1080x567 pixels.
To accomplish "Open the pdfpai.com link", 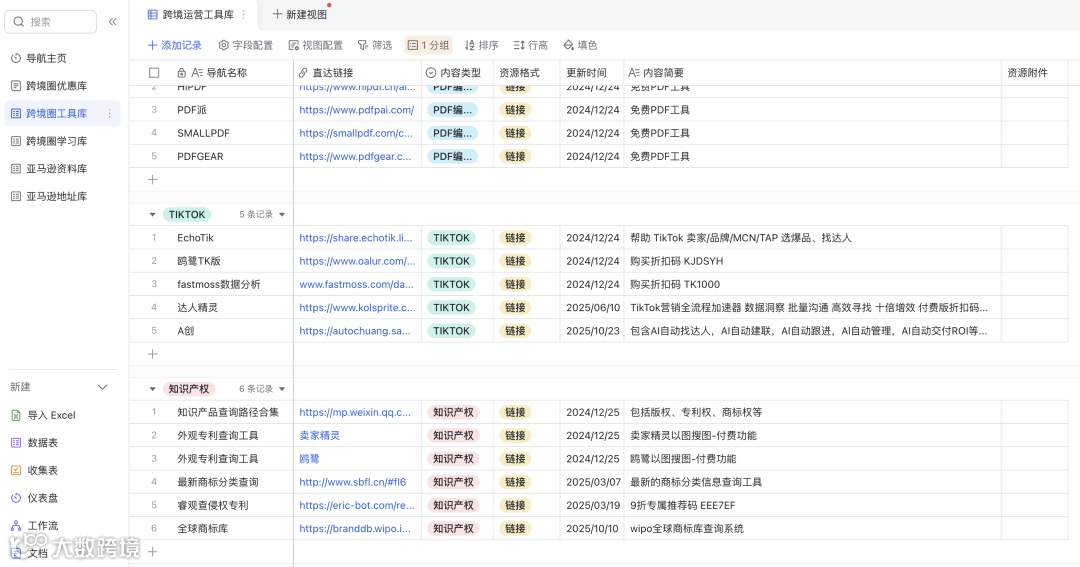I will pyautogui.click(x=357, y=110).
